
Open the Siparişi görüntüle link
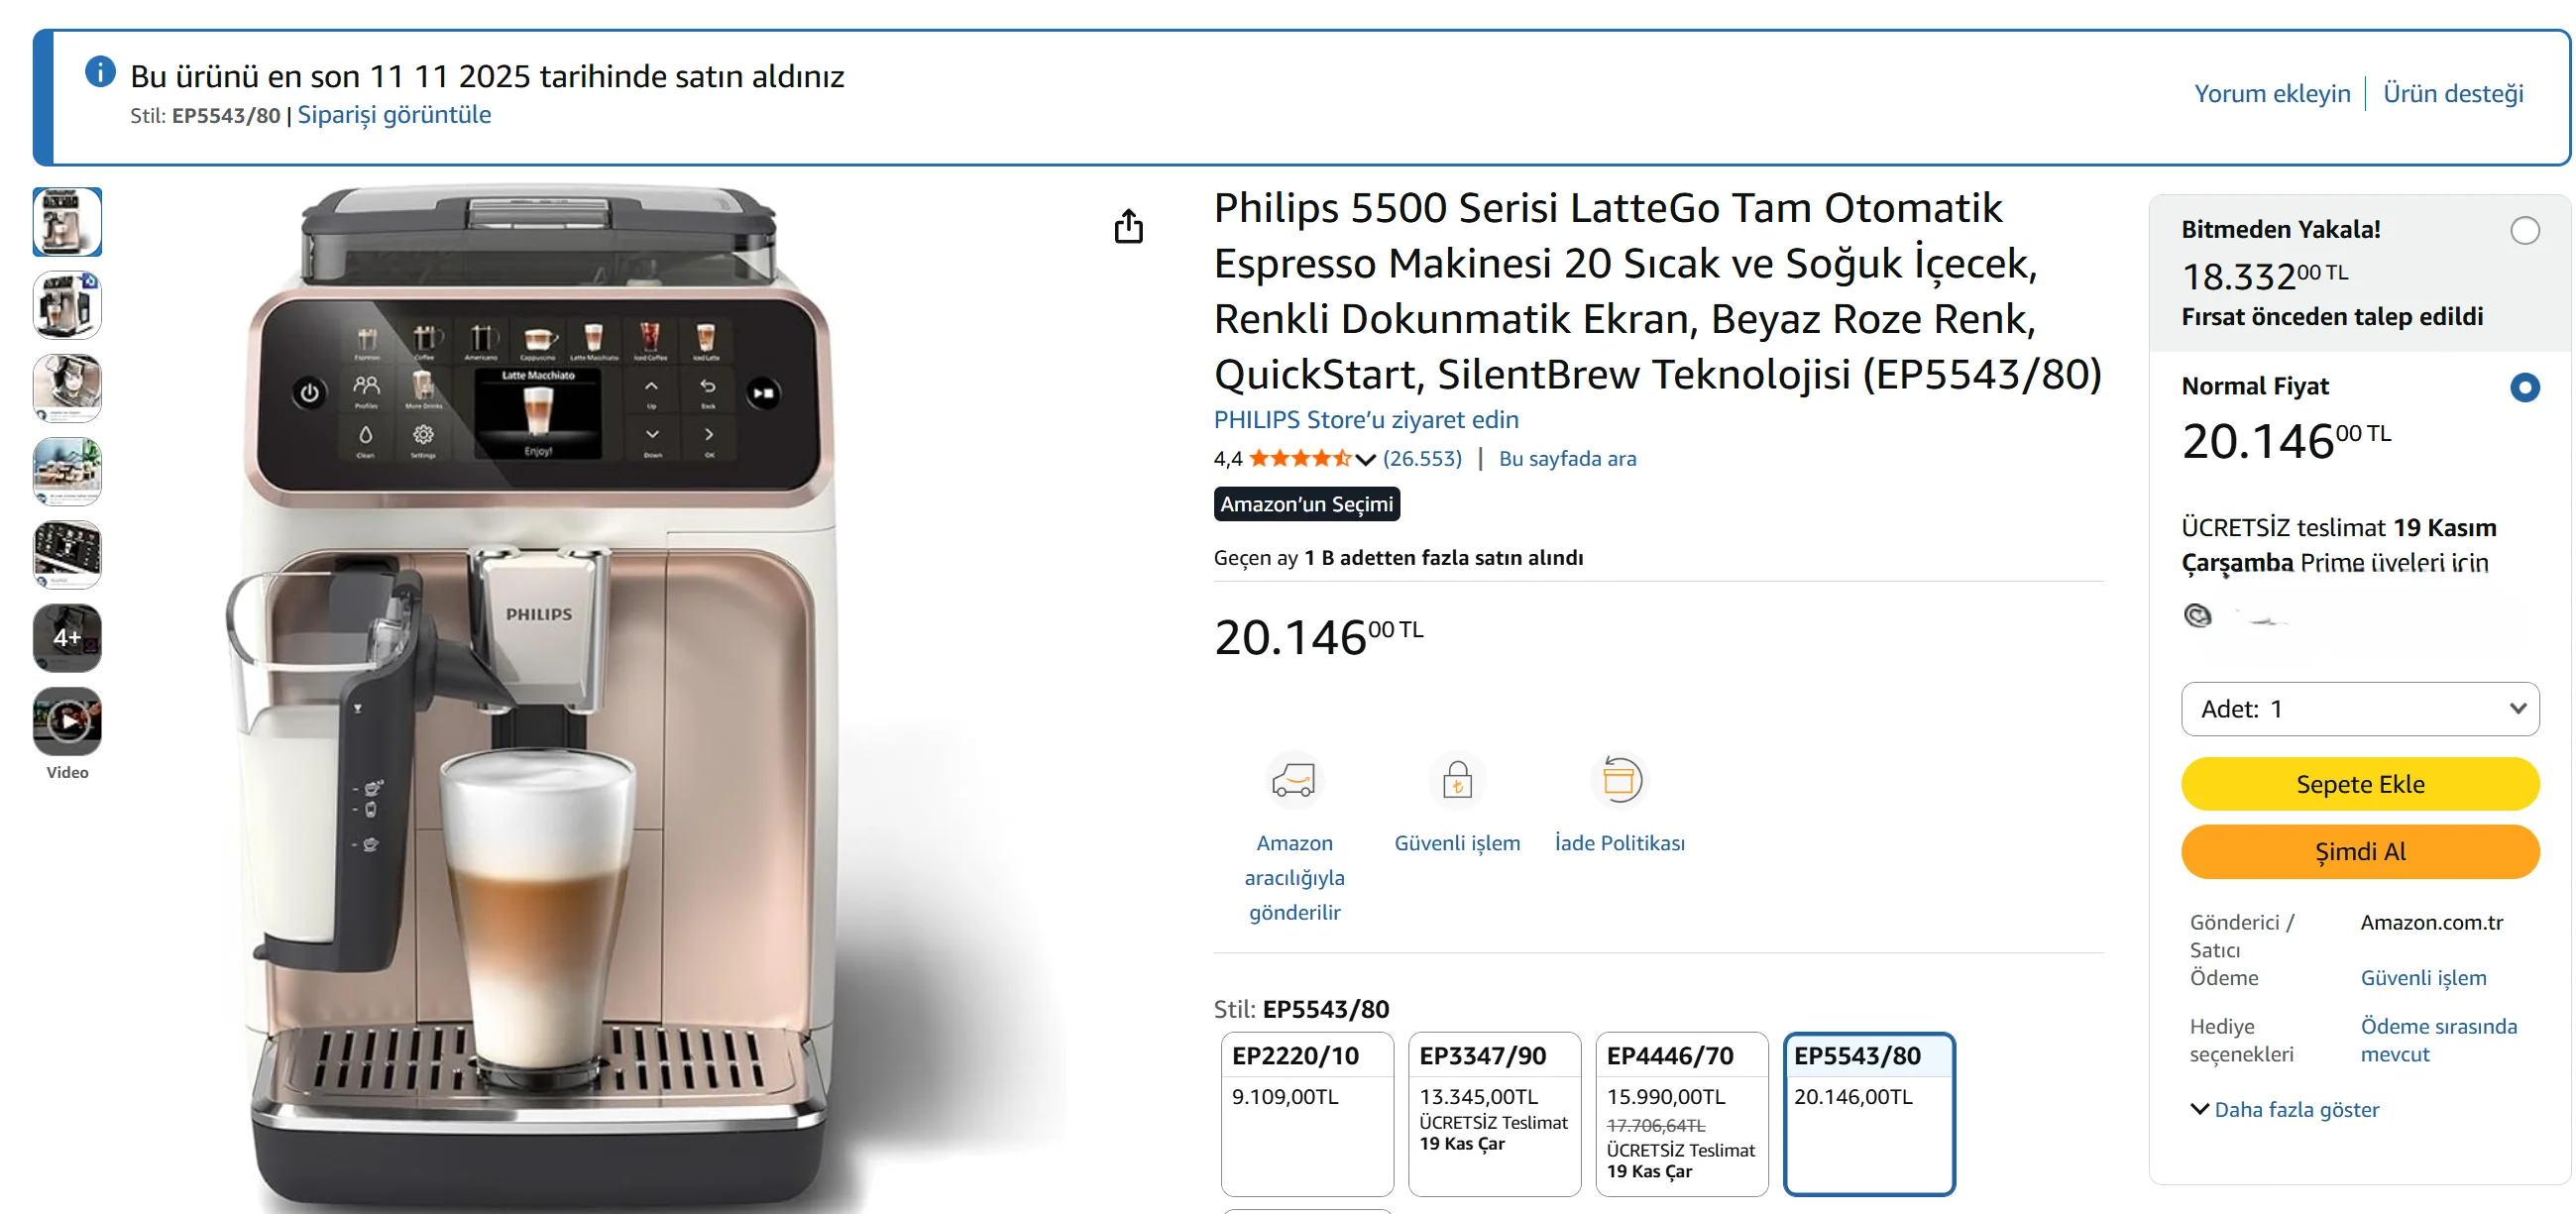click(x=394, y=115)
